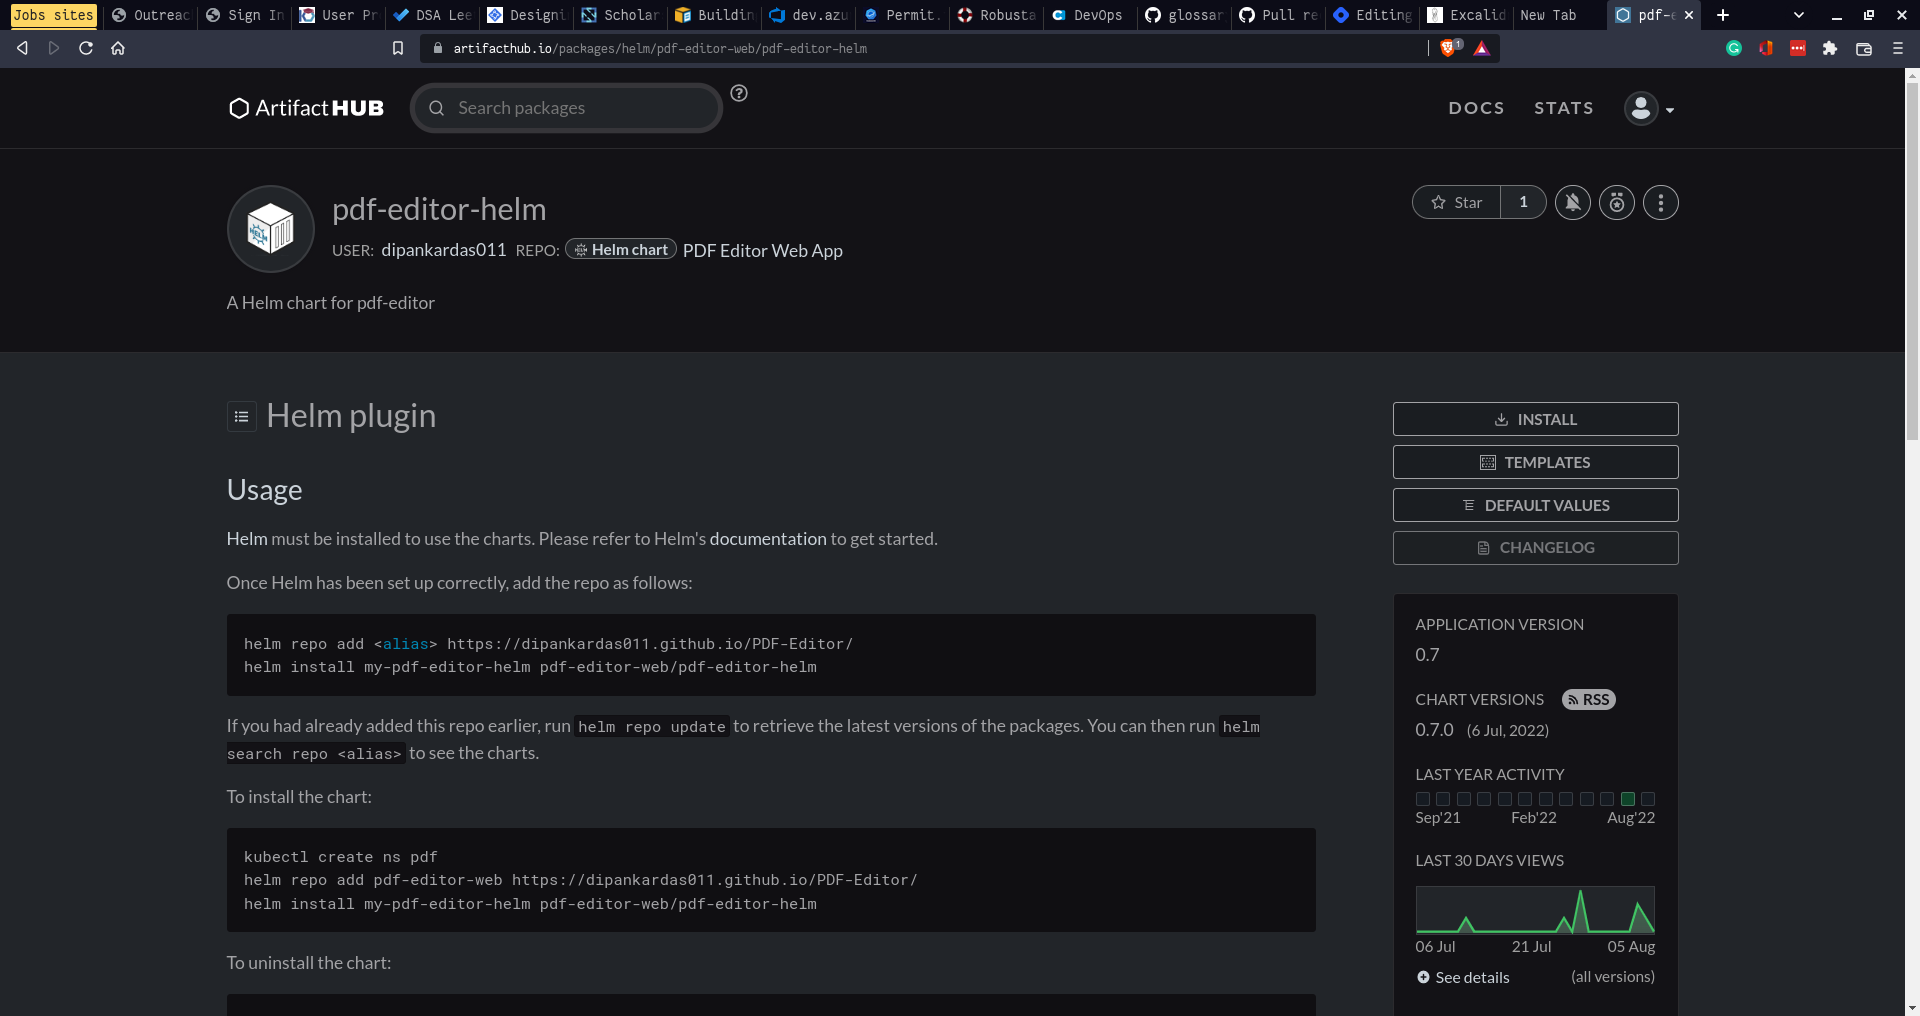
Task: Switch to the DSA Lee tab
Action: tap(433, 15)
